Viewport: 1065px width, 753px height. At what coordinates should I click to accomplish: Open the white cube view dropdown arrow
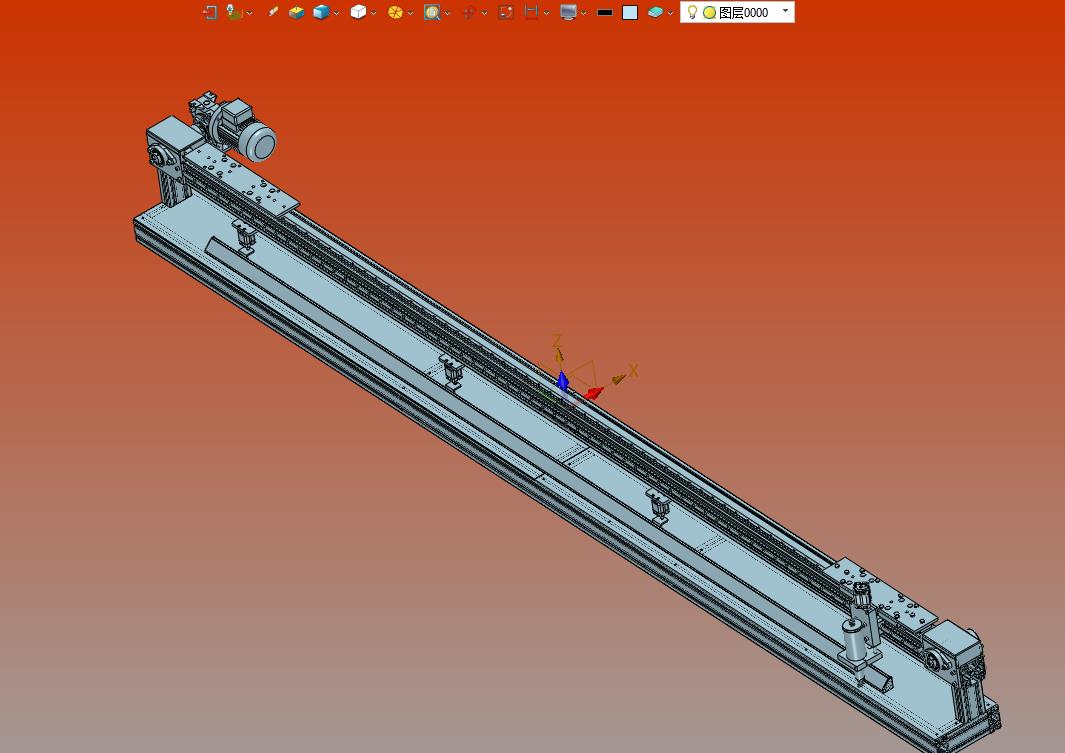(374, 13)
